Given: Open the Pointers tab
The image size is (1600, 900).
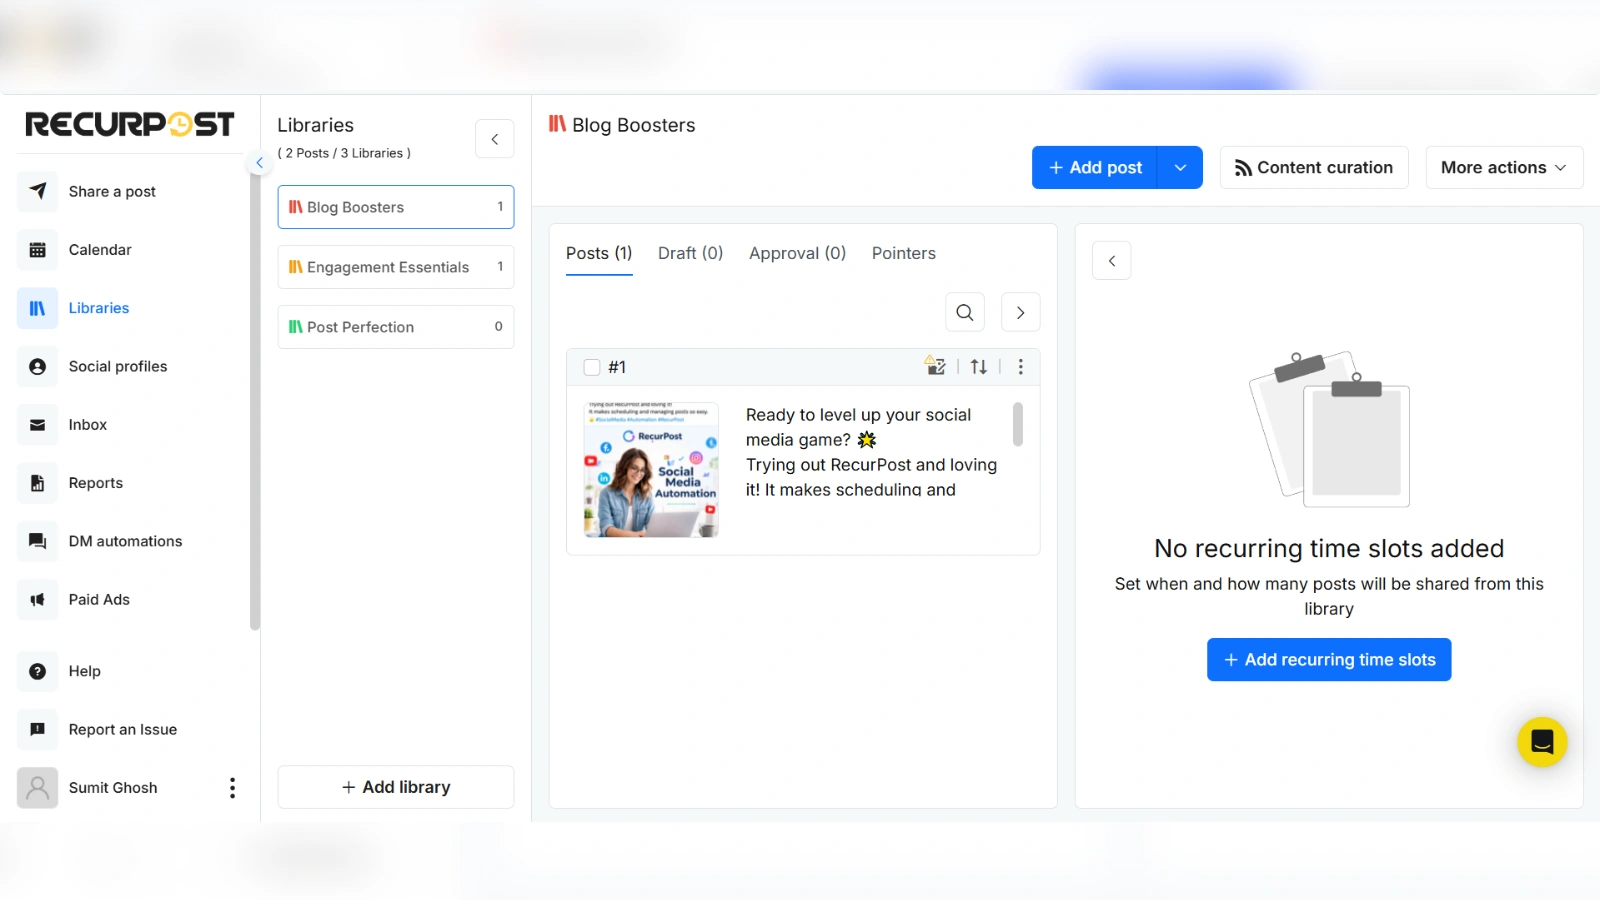Looking at the screenshot, I should click(x=903, y=253).
